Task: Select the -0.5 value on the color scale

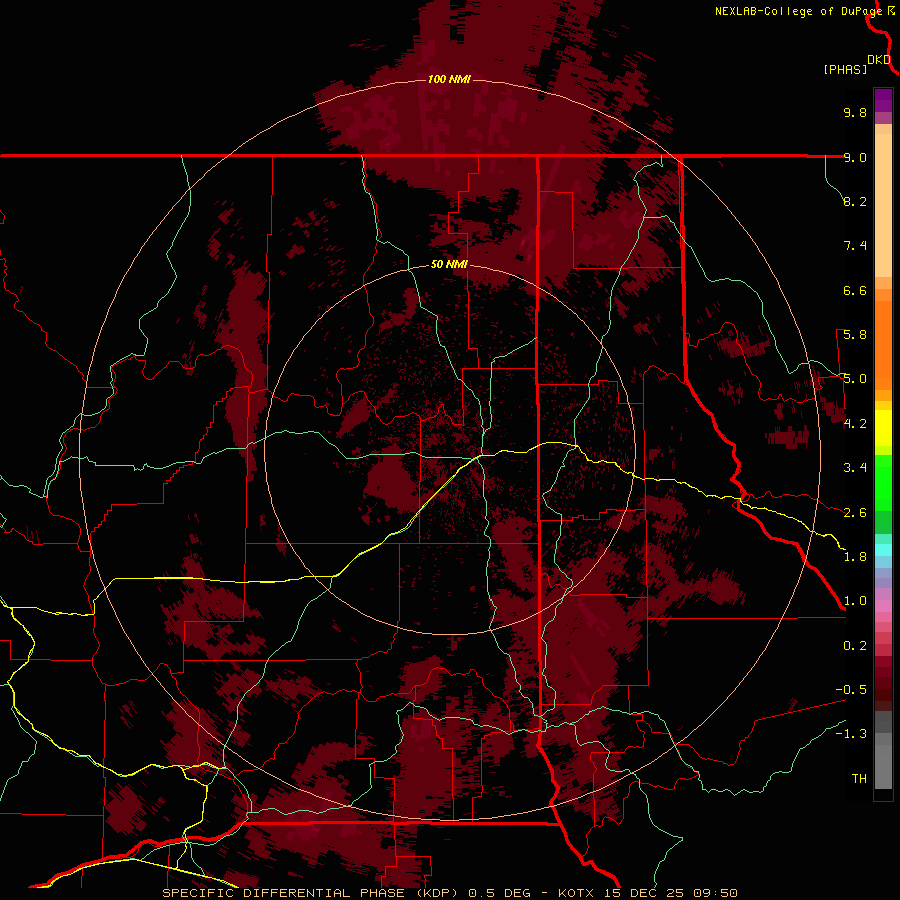Action: 851,690
